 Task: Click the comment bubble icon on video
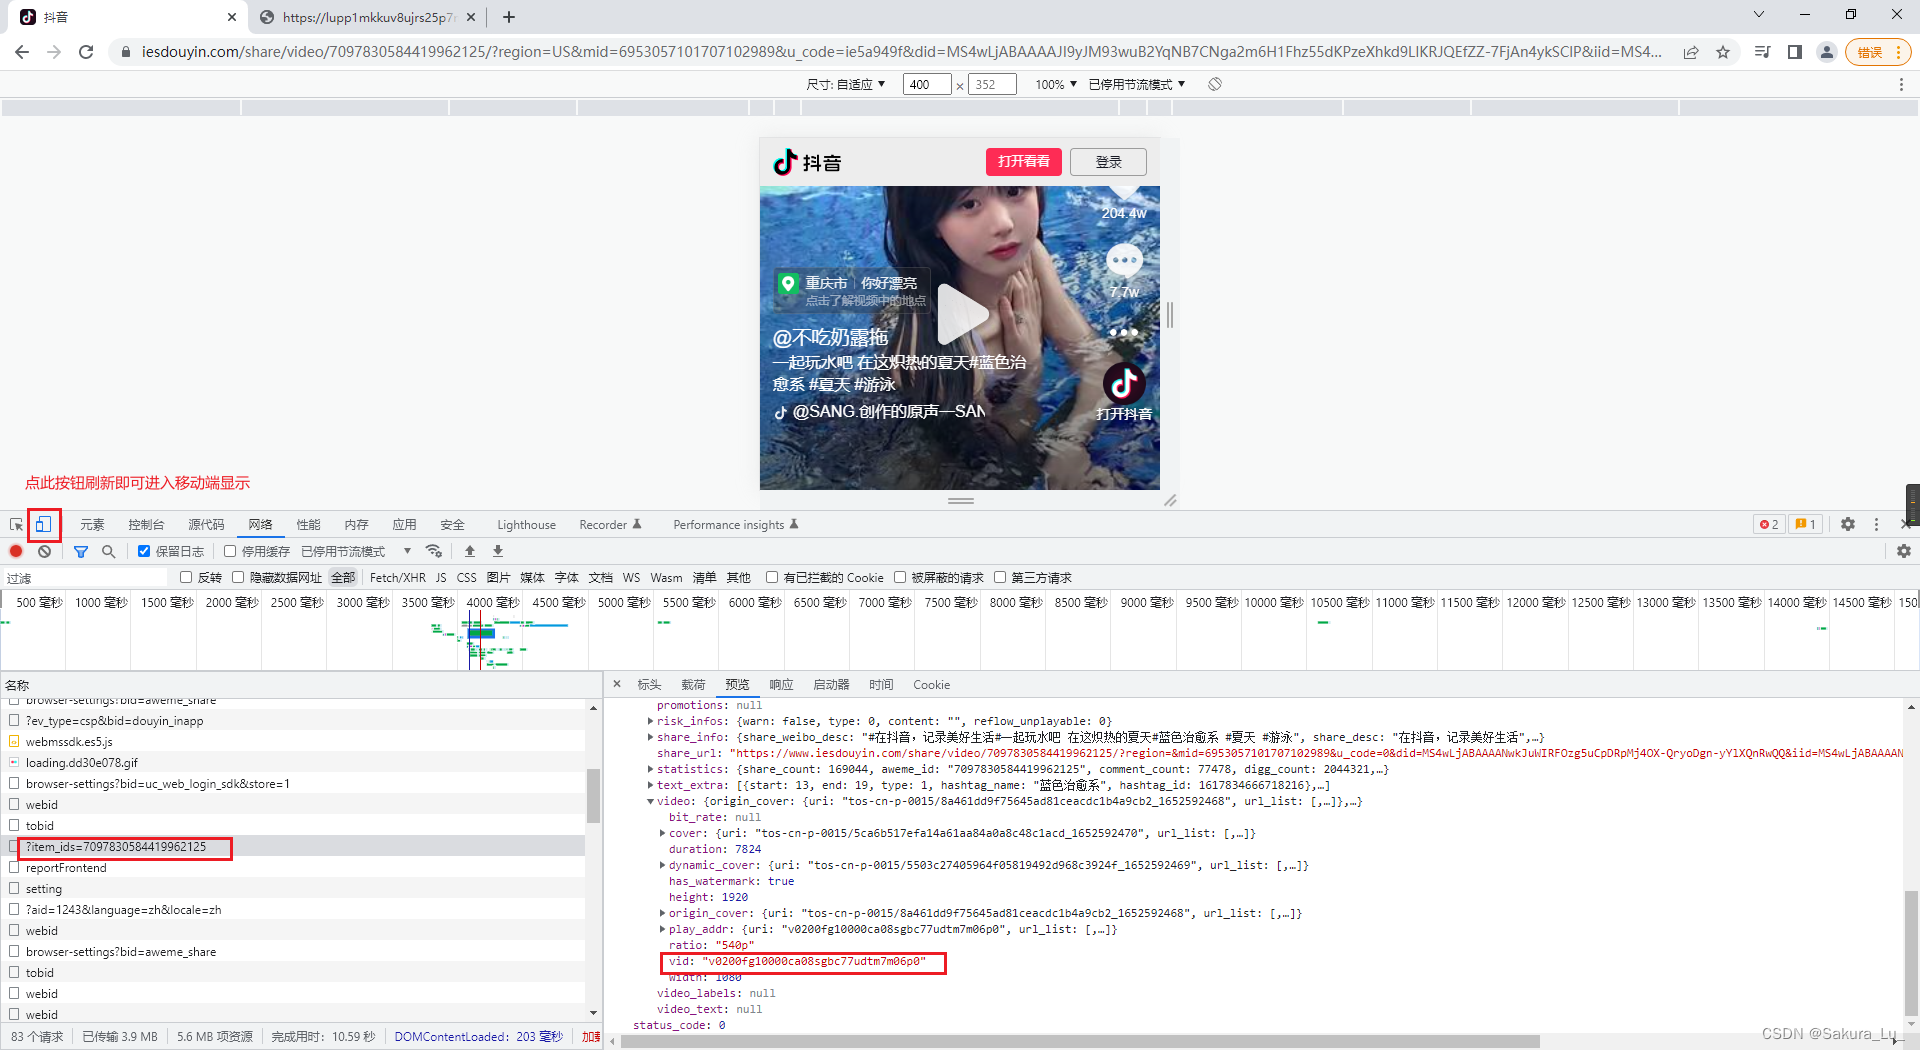pos(1124,261)
